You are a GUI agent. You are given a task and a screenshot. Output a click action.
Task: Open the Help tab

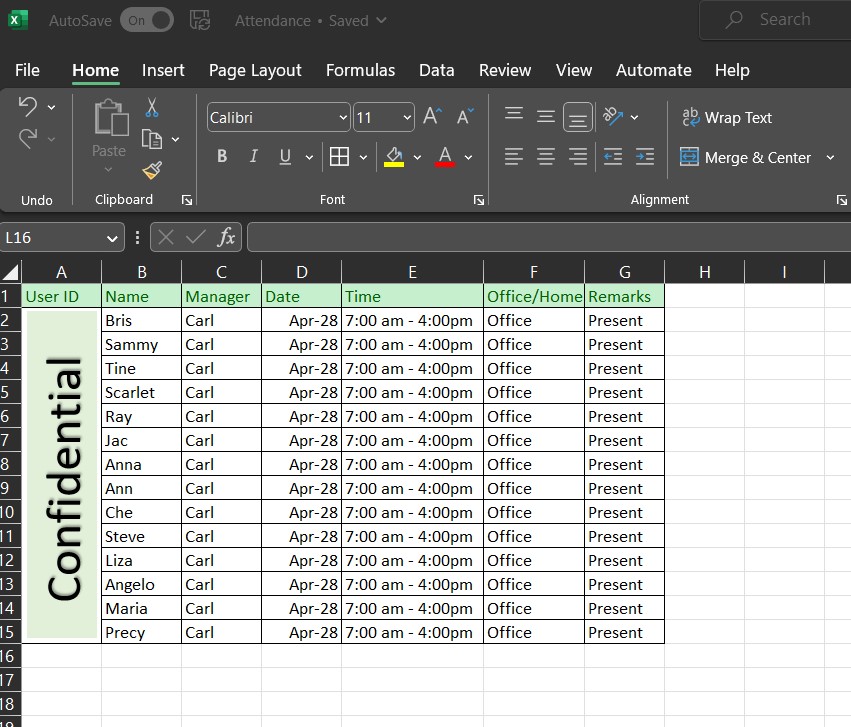[x=732, y=70]
